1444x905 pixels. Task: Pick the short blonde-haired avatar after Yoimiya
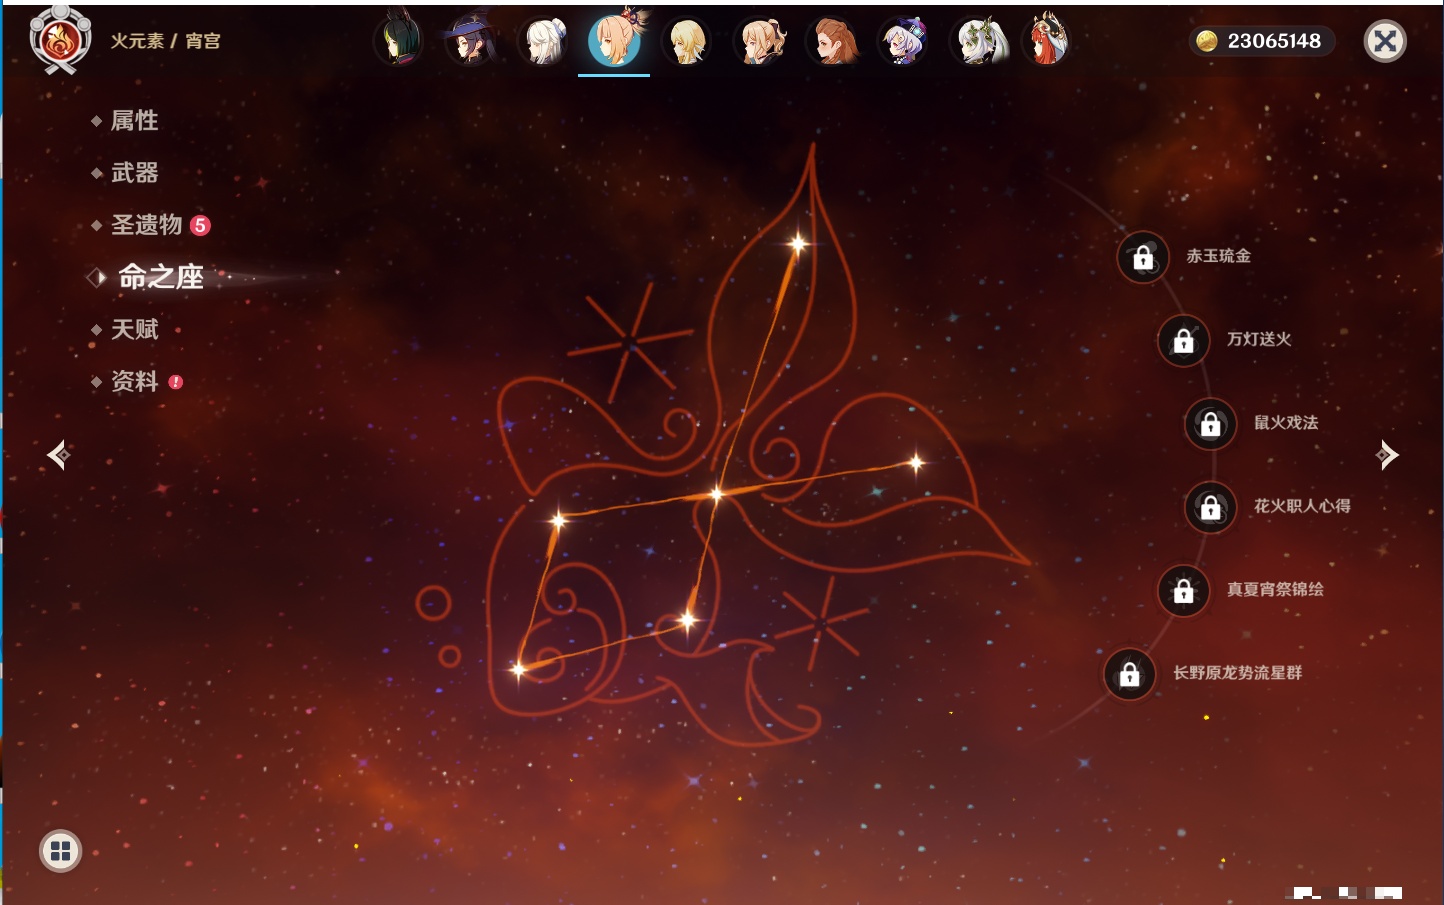pos(687,41)
